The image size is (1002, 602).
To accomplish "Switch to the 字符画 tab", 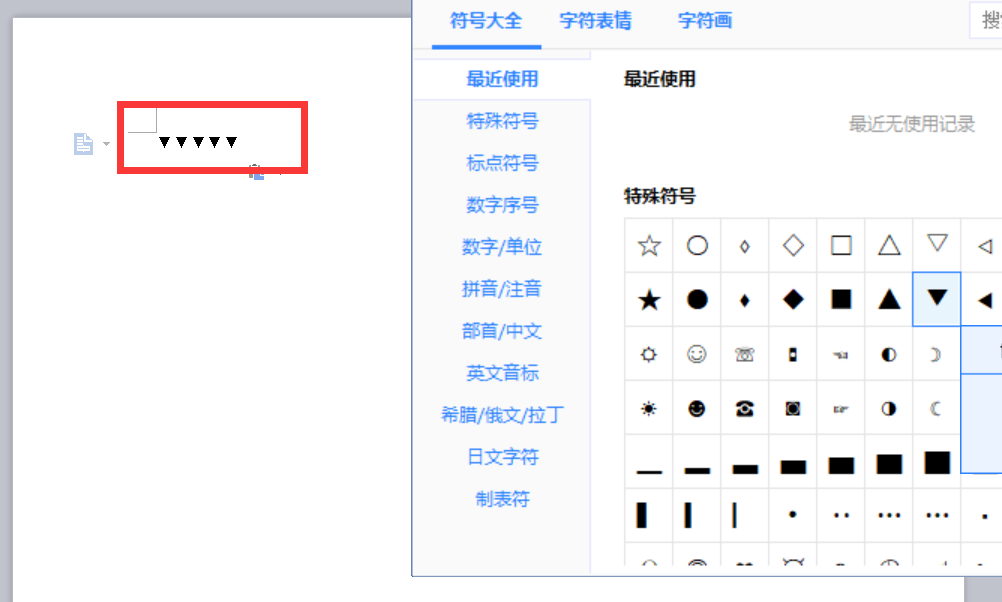I will pyautogui.click(x=704, y=20).
